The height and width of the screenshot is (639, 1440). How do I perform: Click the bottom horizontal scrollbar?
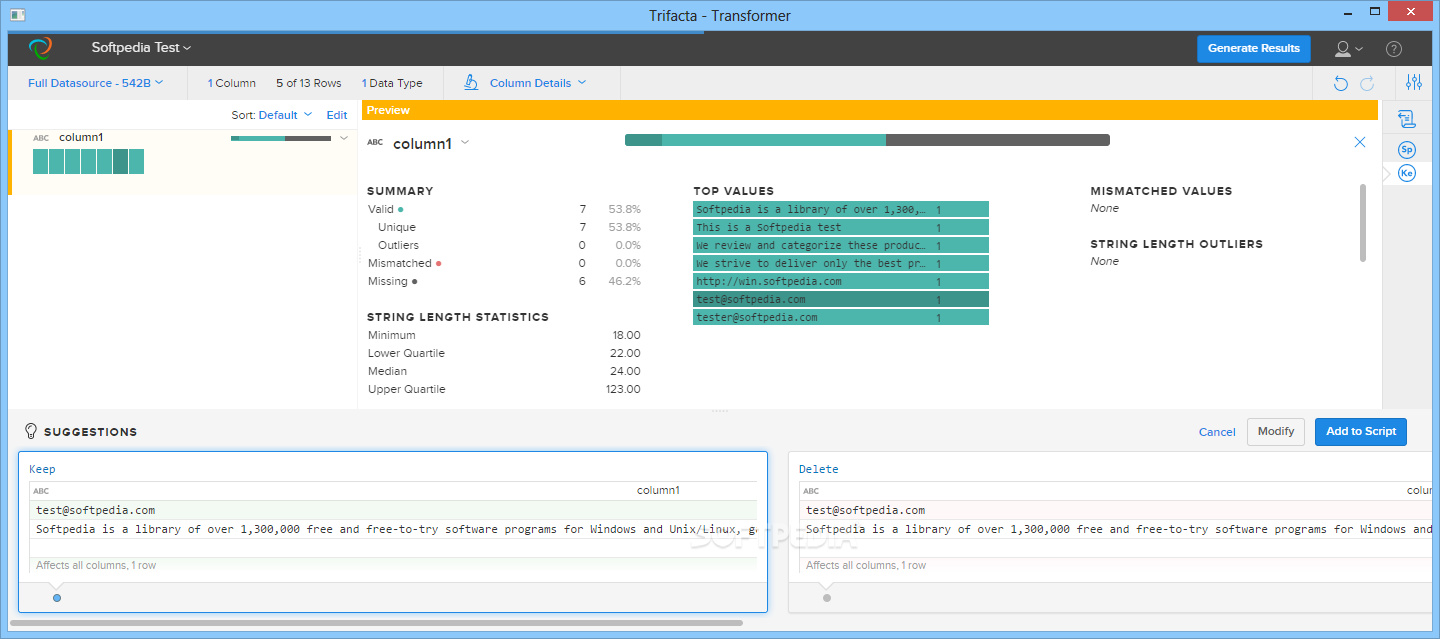[376, 623]
